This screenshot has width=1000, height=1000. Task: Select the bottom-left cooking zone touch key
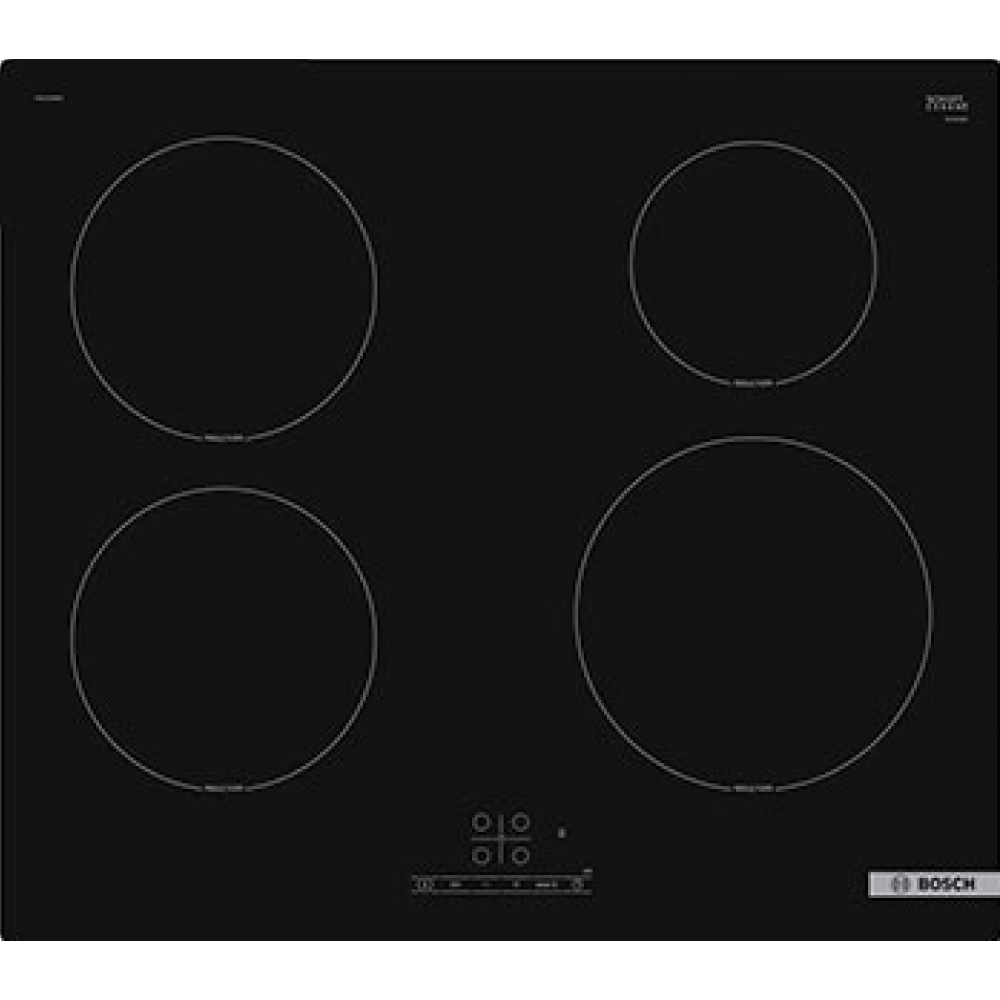click(x=481, y=855)
